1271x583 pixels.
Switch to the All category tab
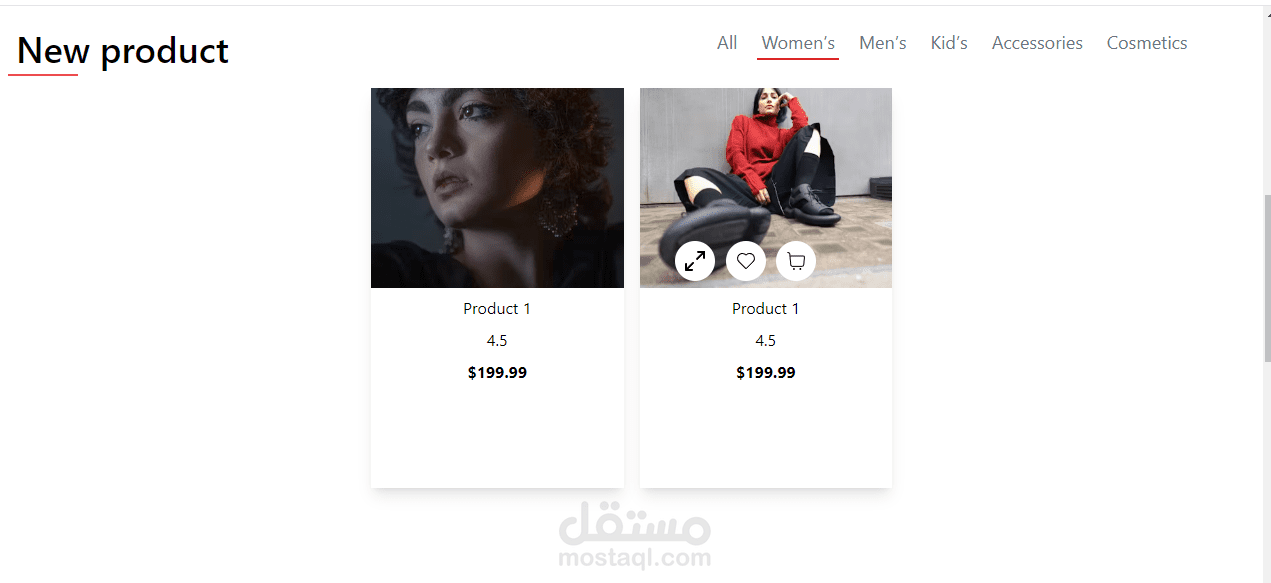click(727, 43)
